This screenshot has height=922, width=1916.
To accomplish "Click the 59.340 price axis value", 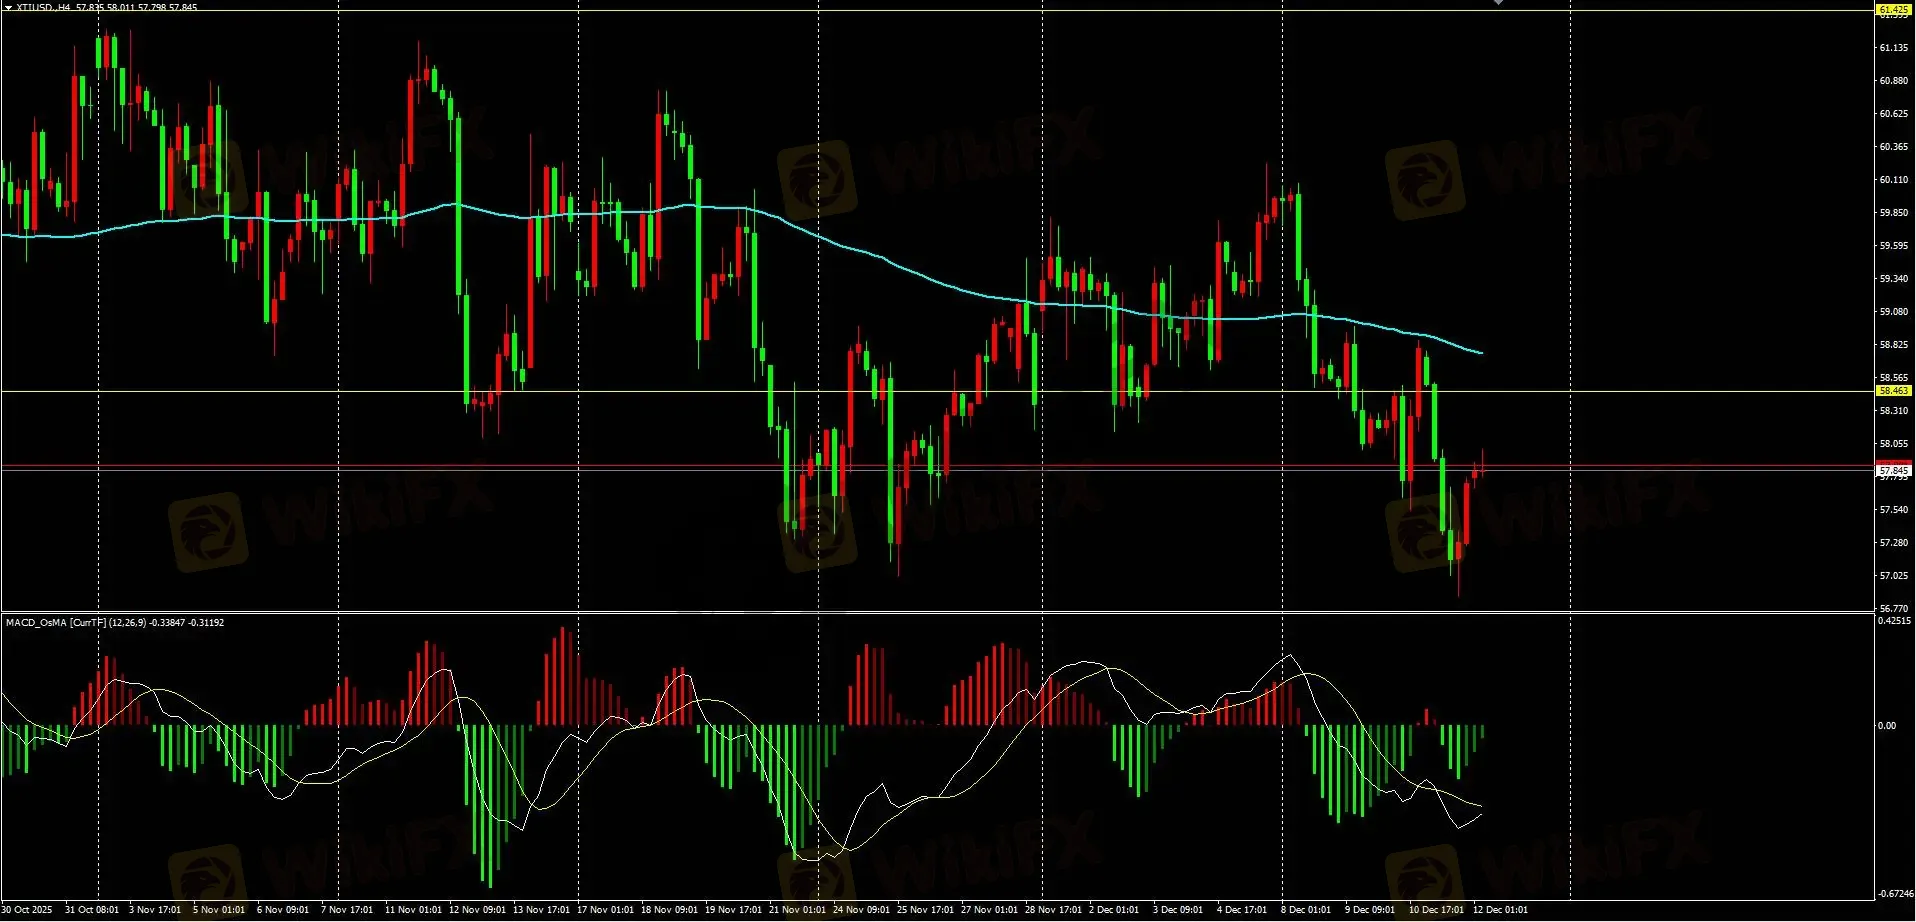I will click(x=1894, y=279).
